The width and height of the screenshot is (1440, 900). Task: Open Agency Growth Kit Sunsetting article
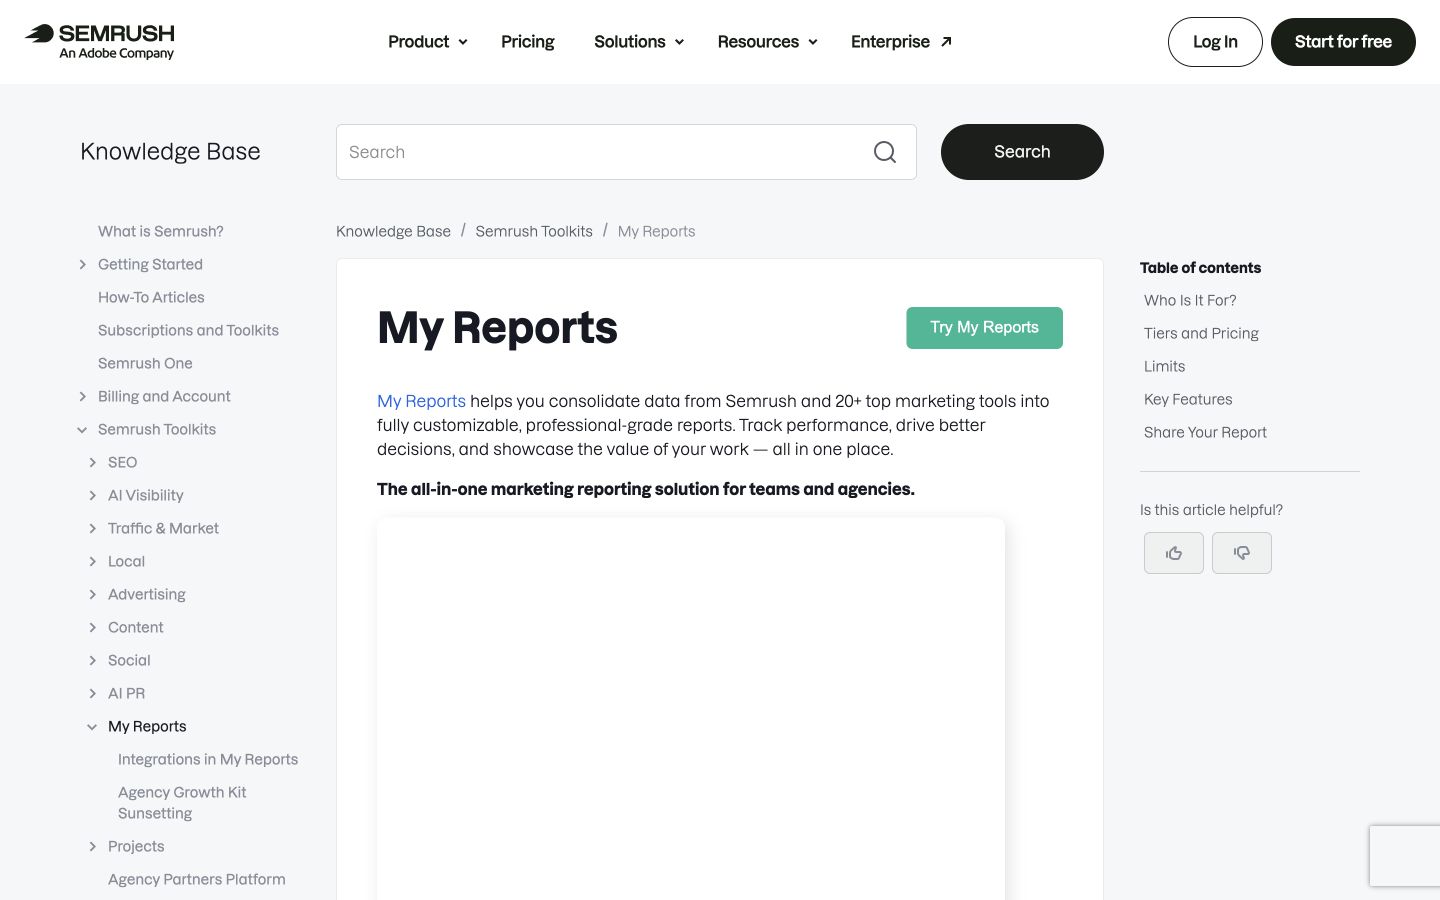click(x=182, y=803)
